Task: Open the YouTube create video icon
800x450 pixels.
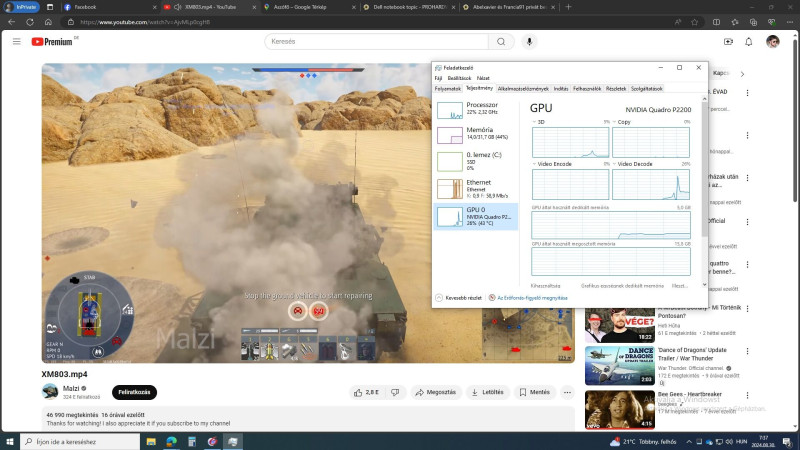Action: 728,42
